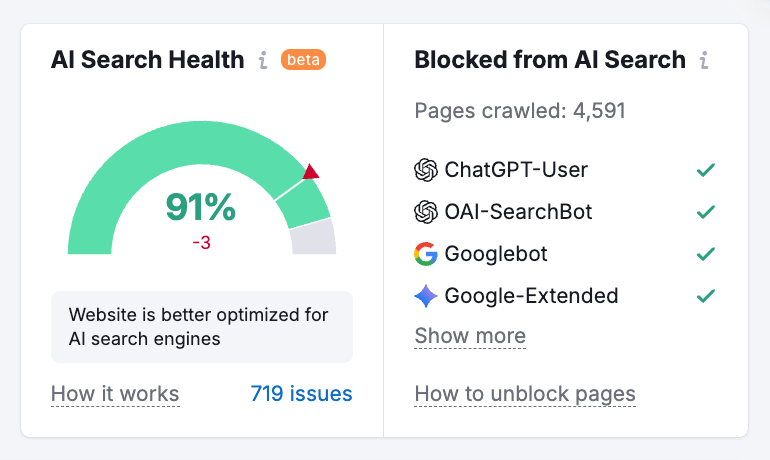Click the red triangle gauge marker

[310, 173]
